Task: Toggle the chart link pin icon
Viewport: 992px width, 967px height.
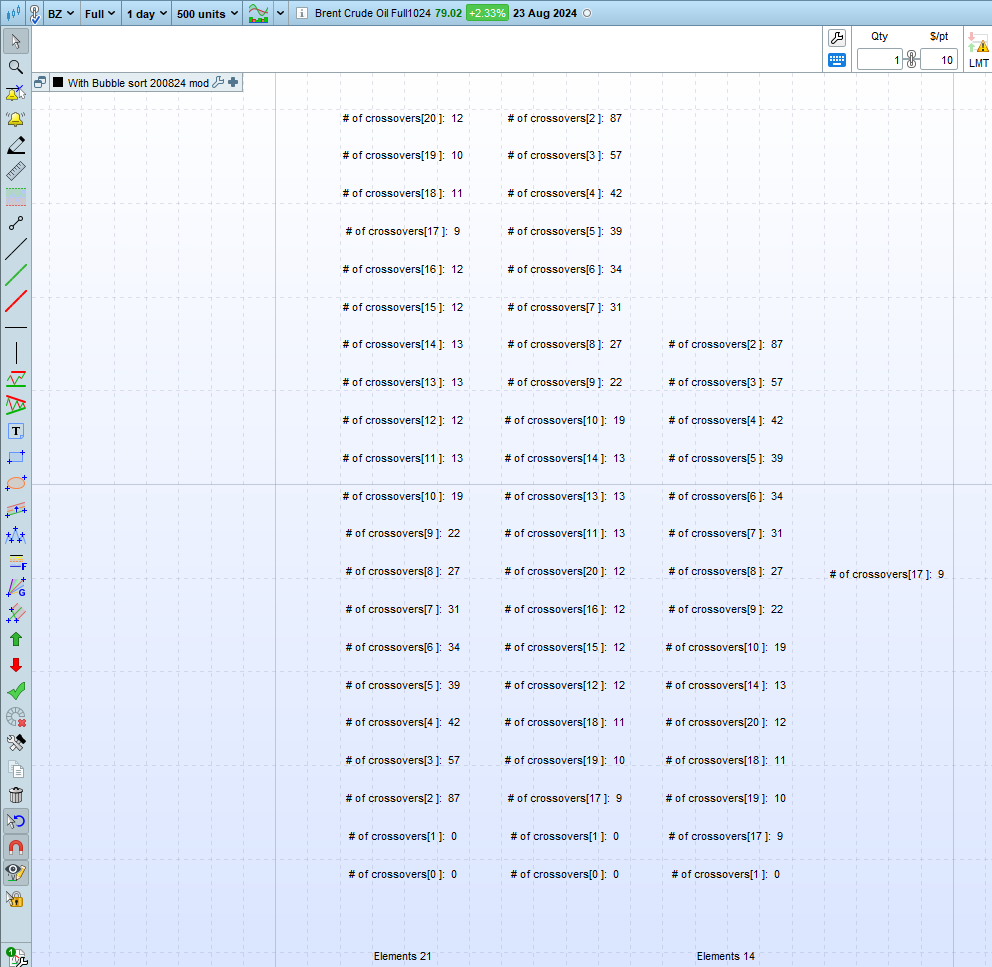Action: tap(35, 13)
